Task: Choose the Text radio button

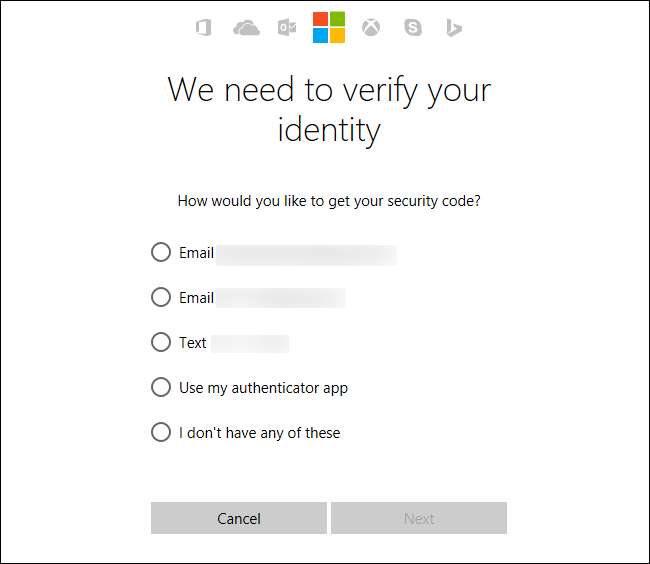Action: (161, 342)
